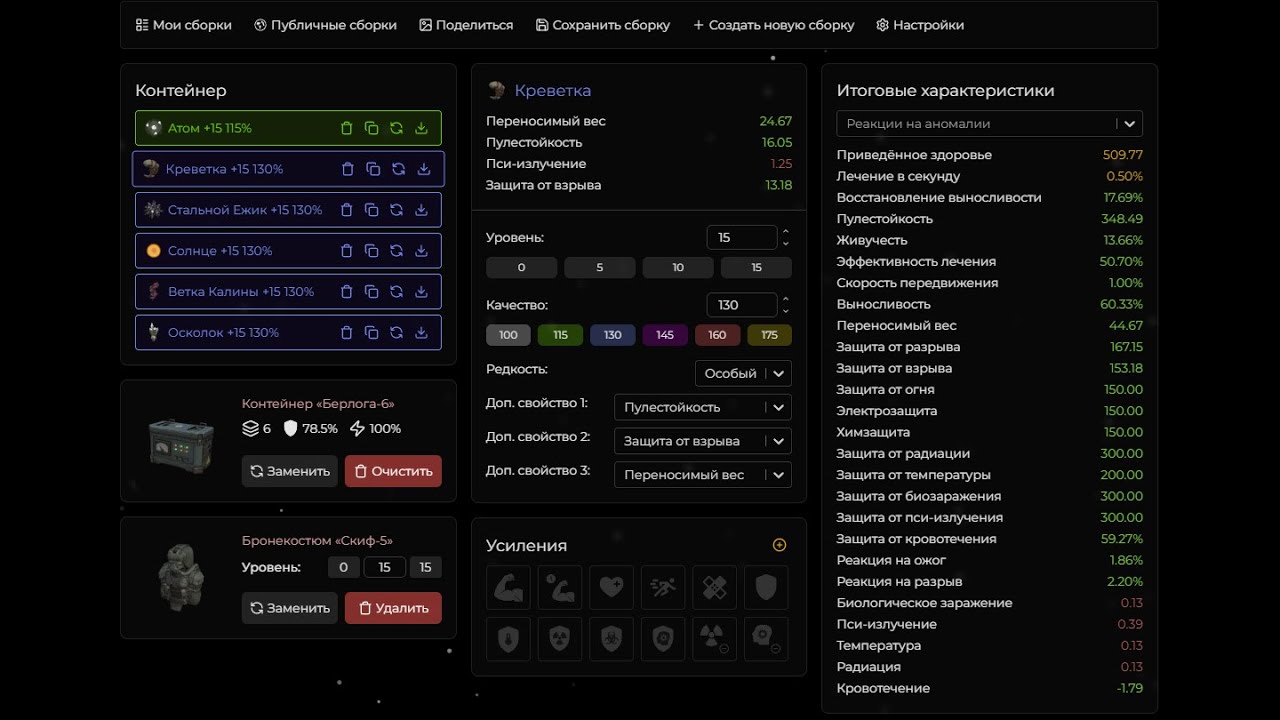The image size is (1280, 720).
Task: Toggle the radiation shield boost
Action: pos(560,639)
